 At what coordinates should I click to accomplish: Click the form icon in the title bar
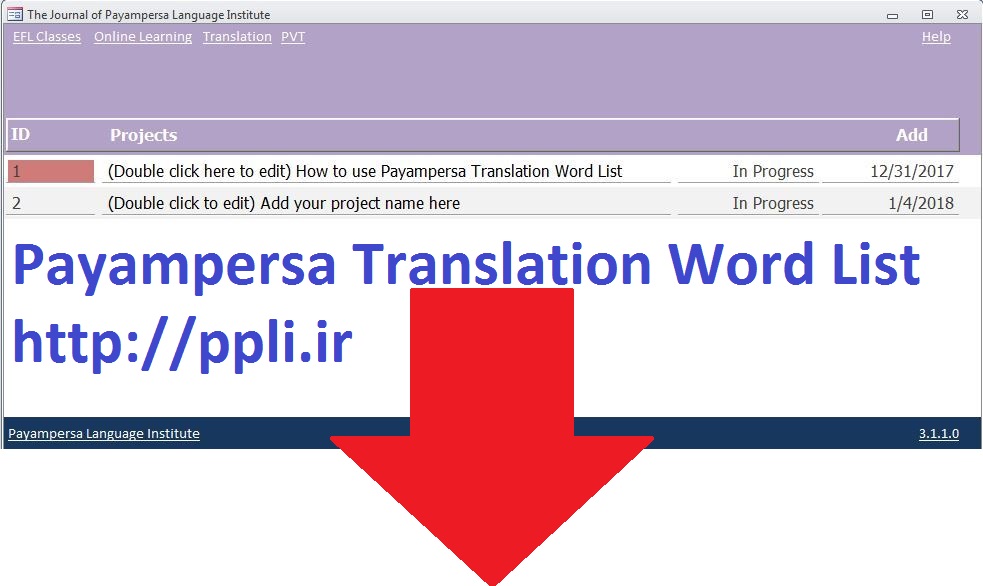pos(15,14)
